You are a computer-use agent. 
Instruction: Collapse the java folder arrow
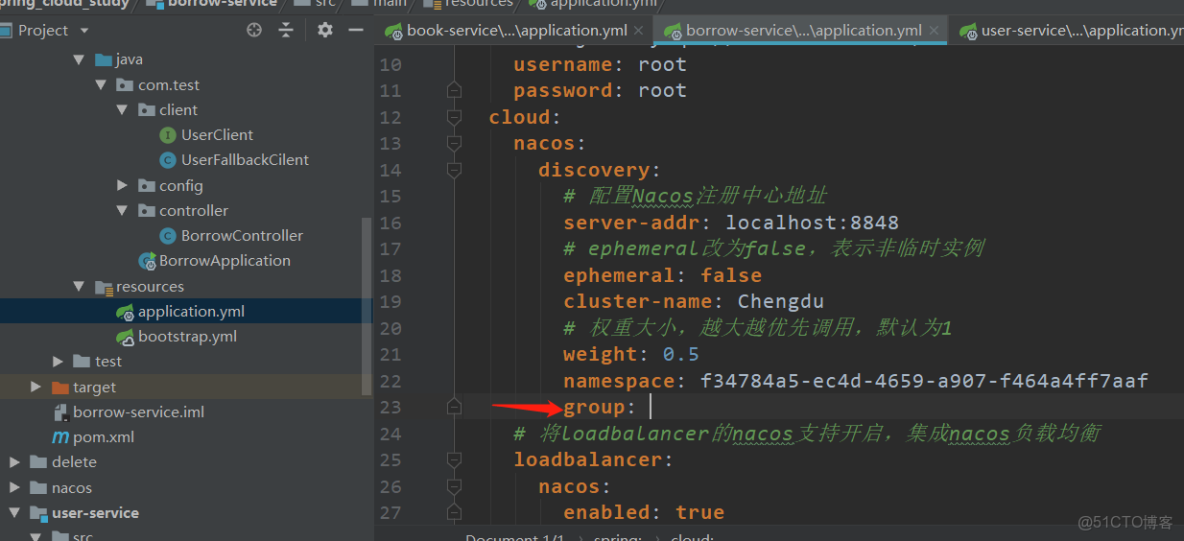tap(79, 60)
